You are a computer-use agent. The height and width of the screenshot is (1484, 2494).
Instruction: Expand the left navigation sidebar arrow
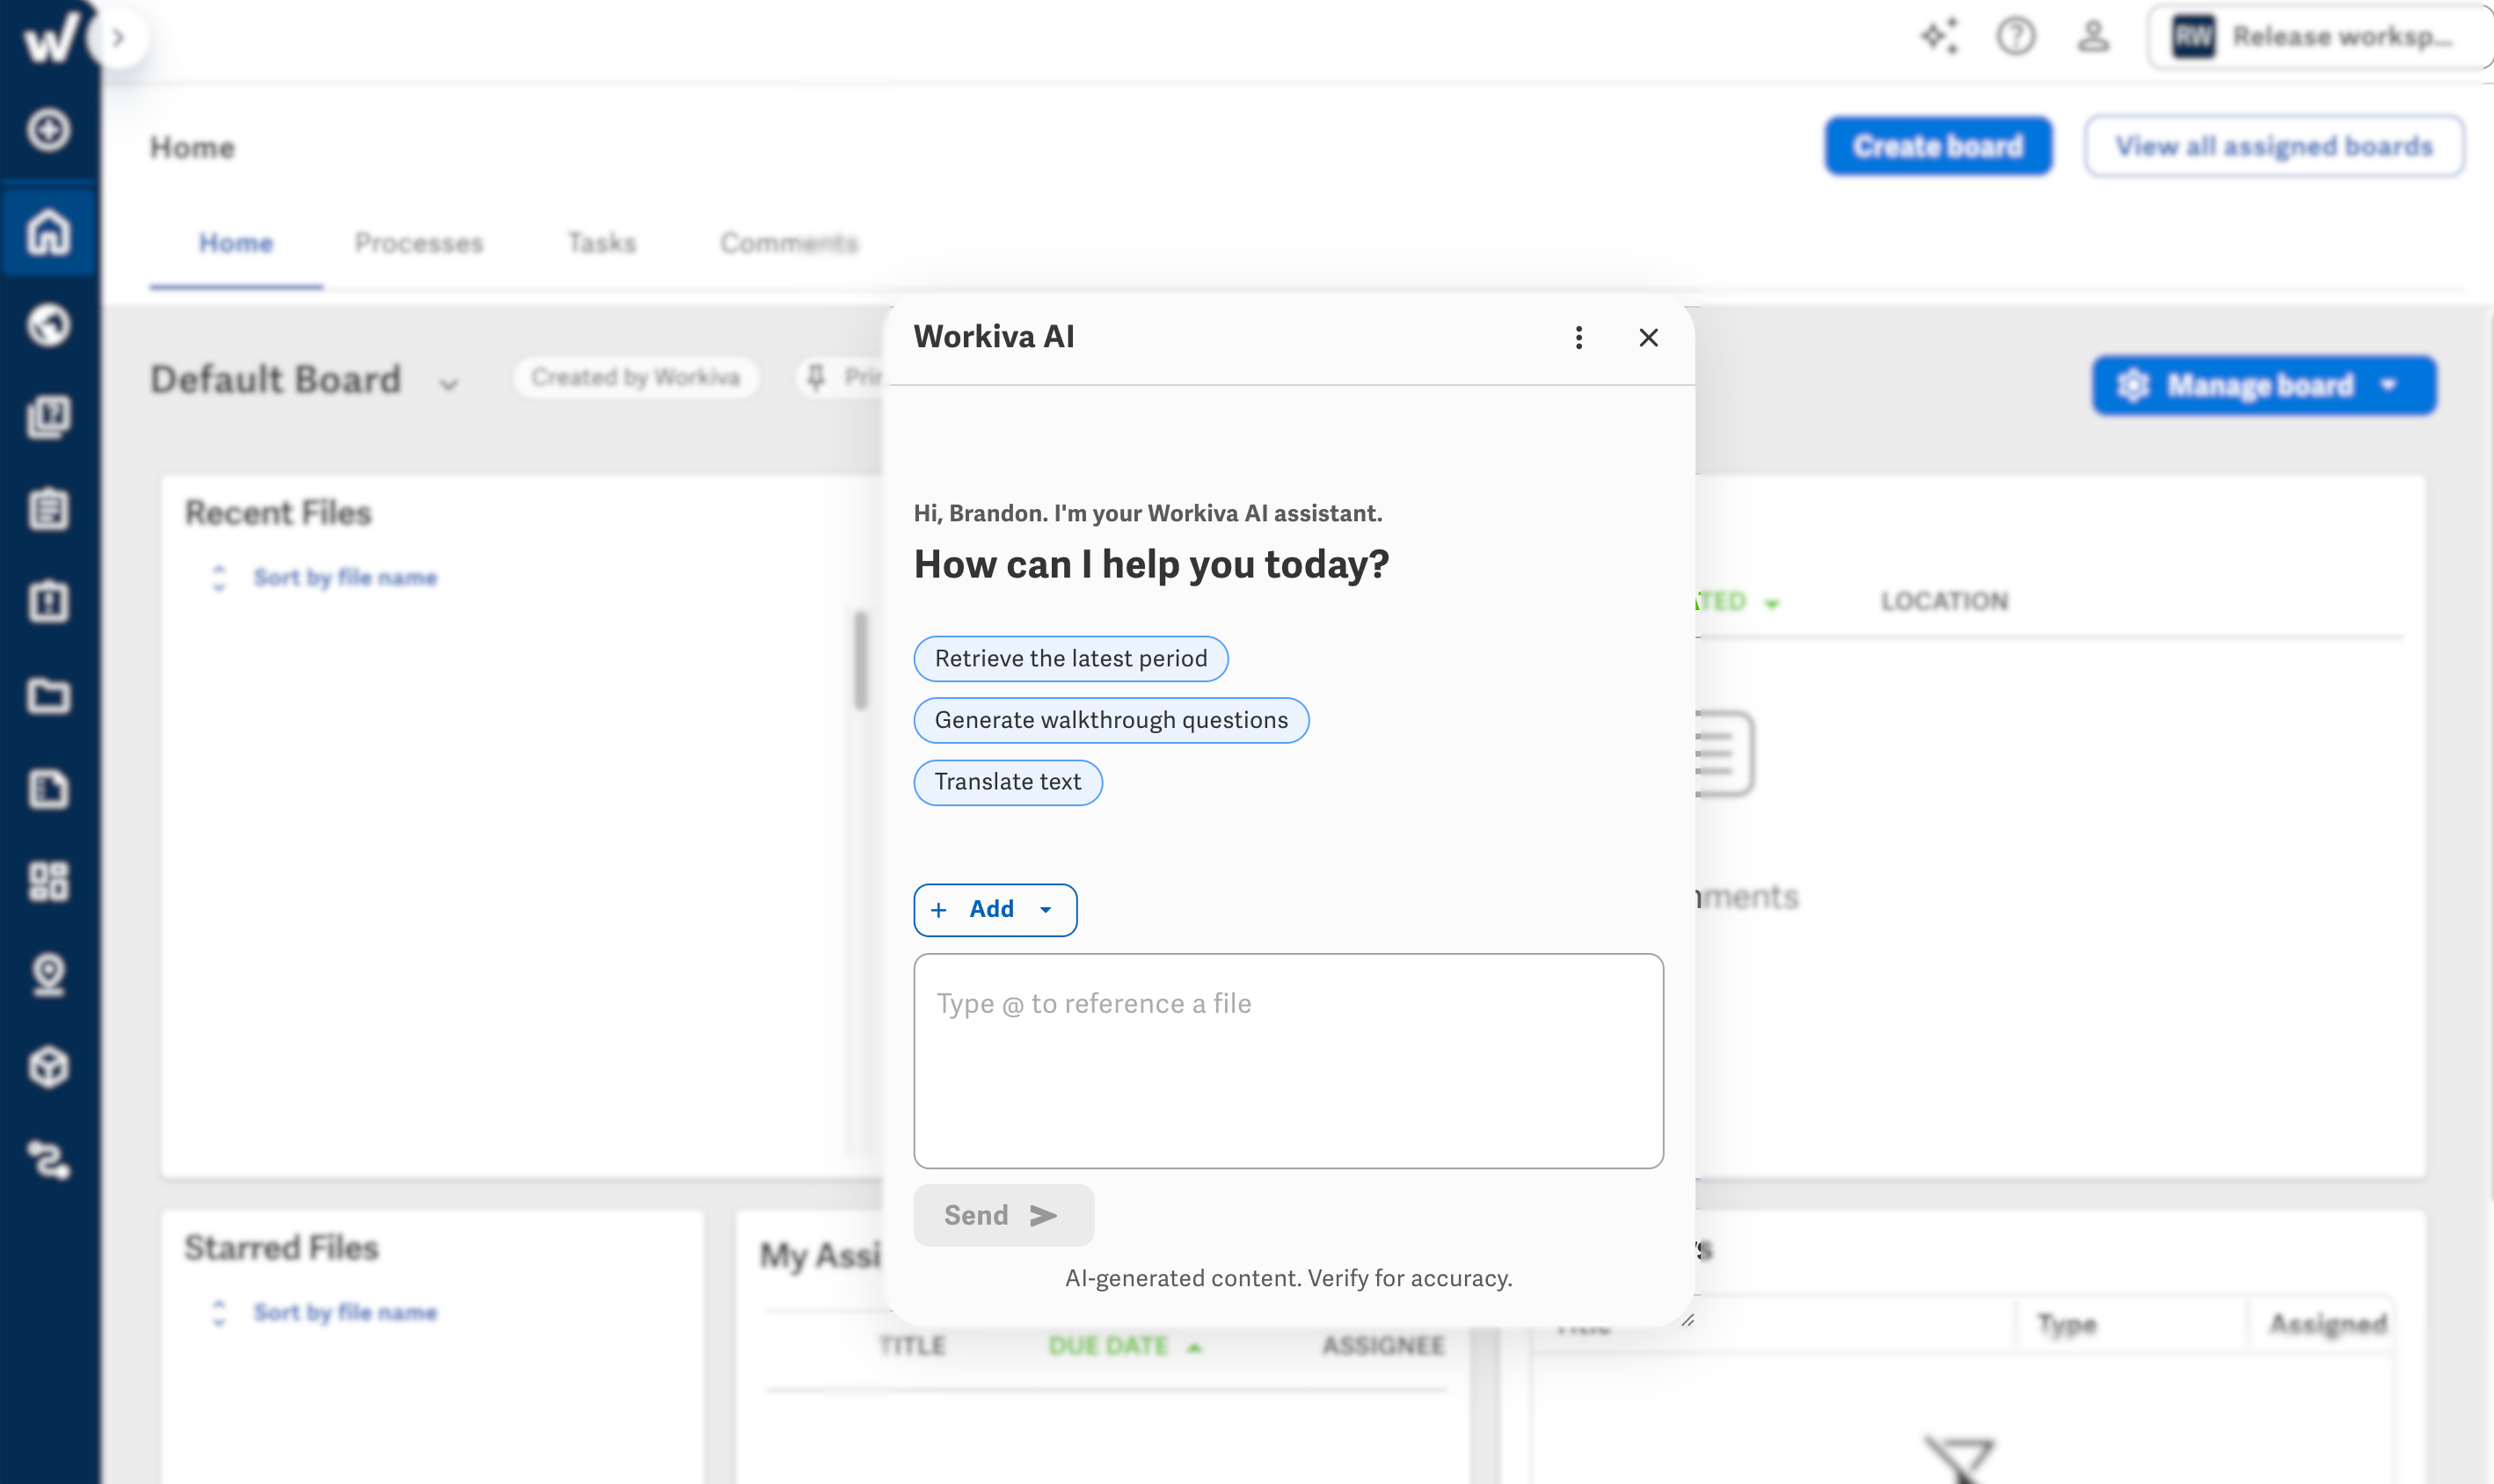point(118,38)
